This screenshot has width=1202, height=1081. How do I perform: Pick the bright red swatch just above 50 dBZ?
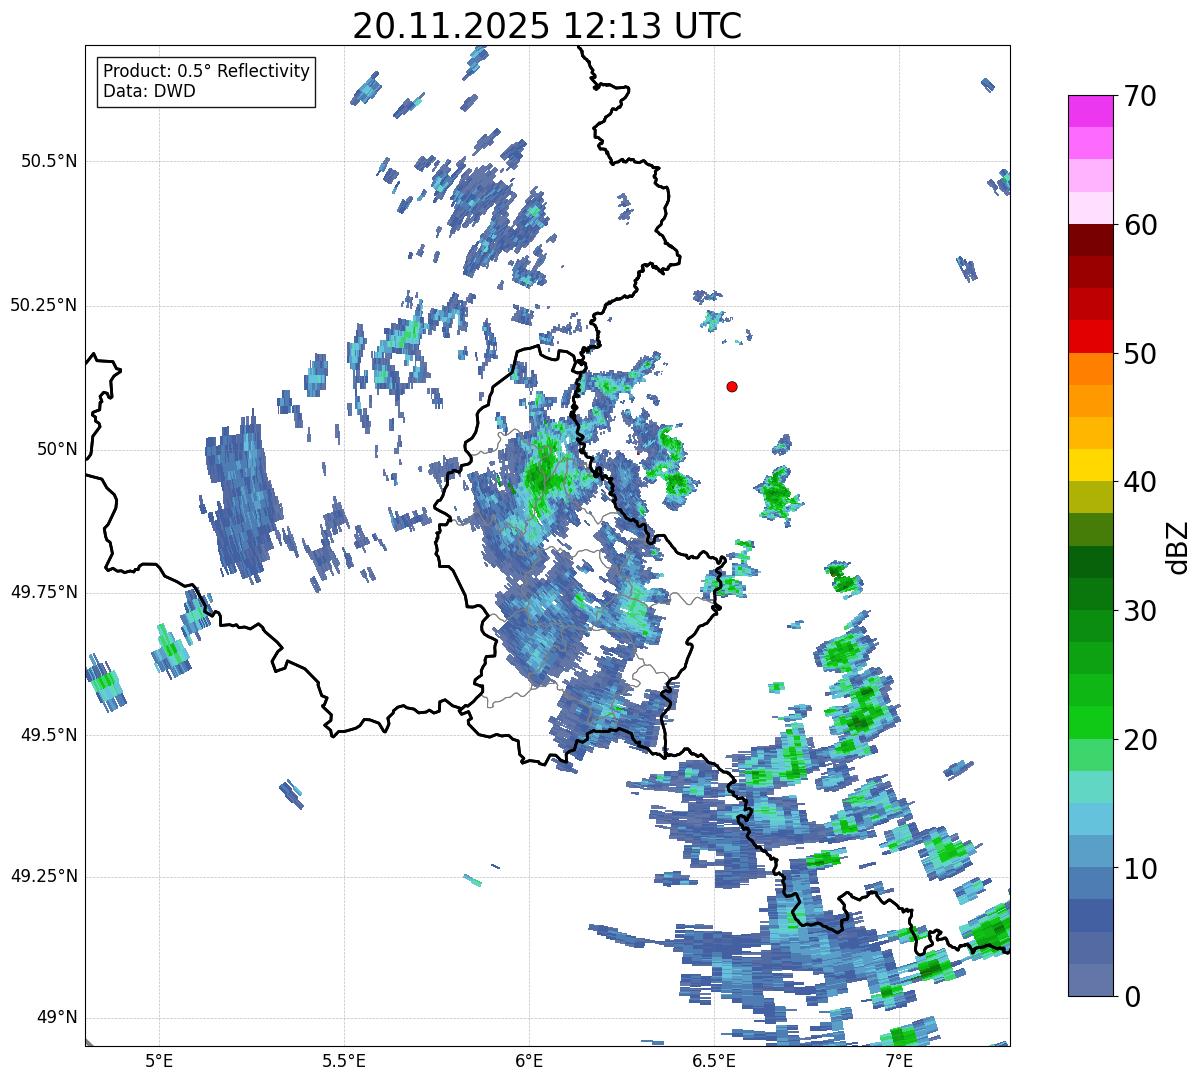(x=1091, y=337)
